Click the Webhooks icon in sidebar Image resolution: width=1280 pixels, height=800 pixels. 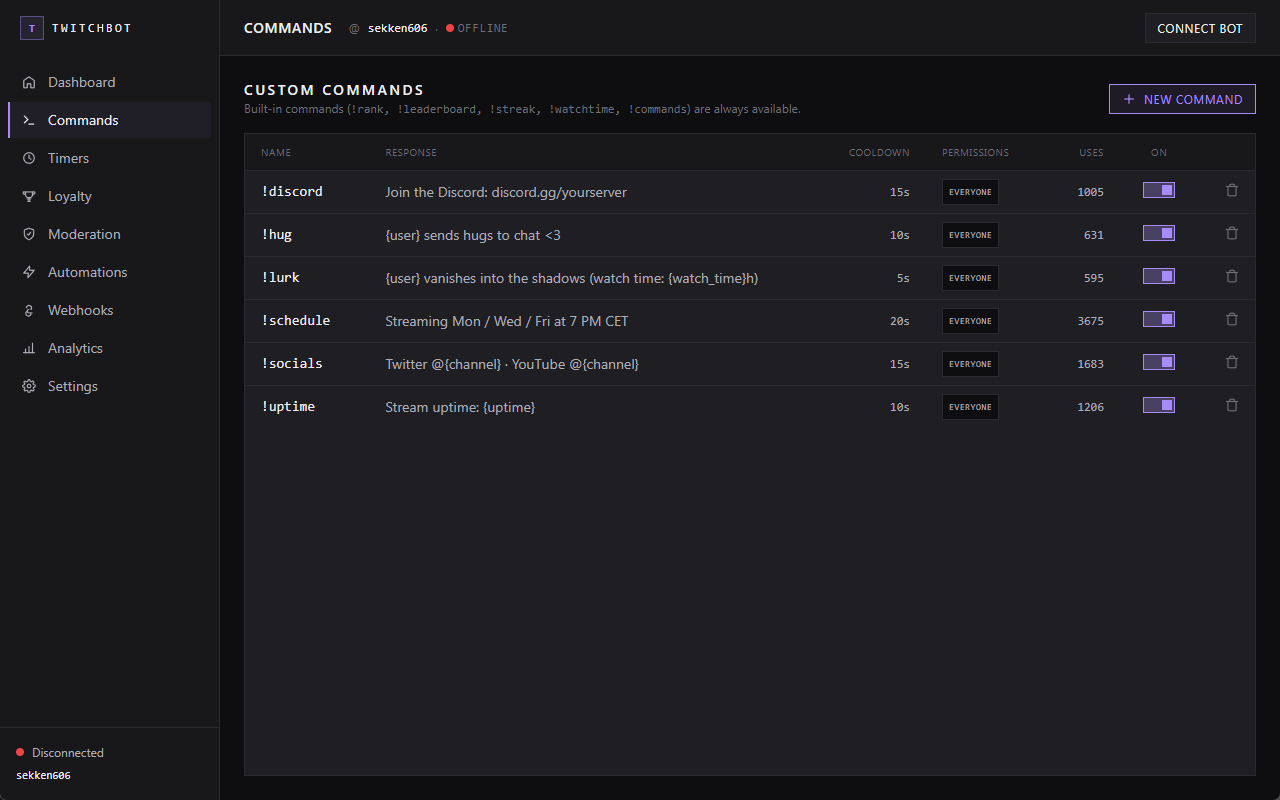coord(29,310)
